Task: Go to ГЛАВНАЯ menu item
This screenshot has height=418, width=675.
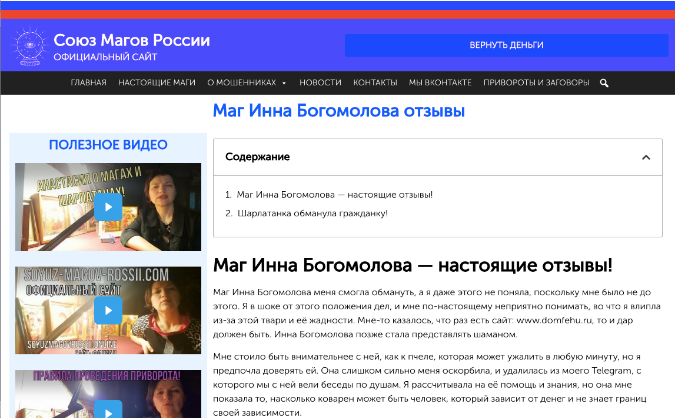Action: [x=88, y=83]
